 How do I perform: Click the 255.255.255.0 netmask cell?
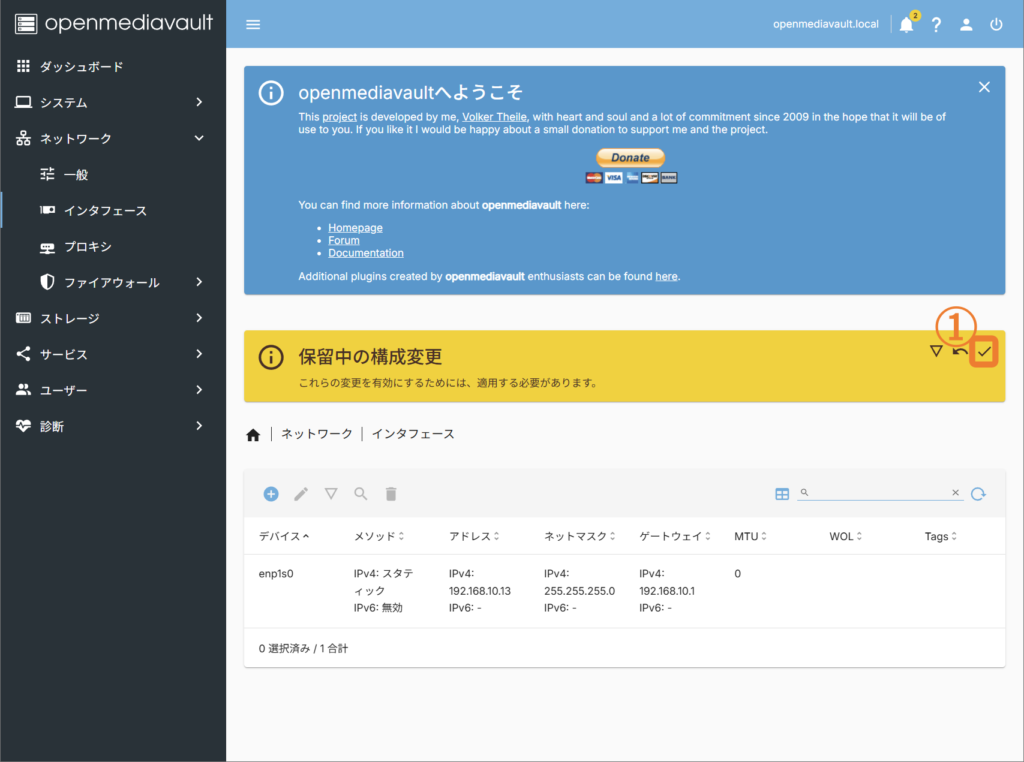pyautogui.click(x=579, y=591)
